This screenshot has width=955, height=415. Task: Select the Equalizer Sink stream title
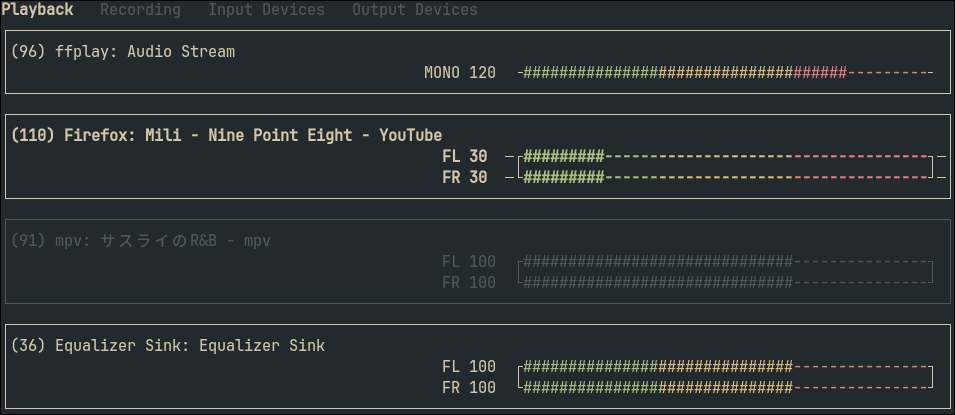tap(167, 346)
